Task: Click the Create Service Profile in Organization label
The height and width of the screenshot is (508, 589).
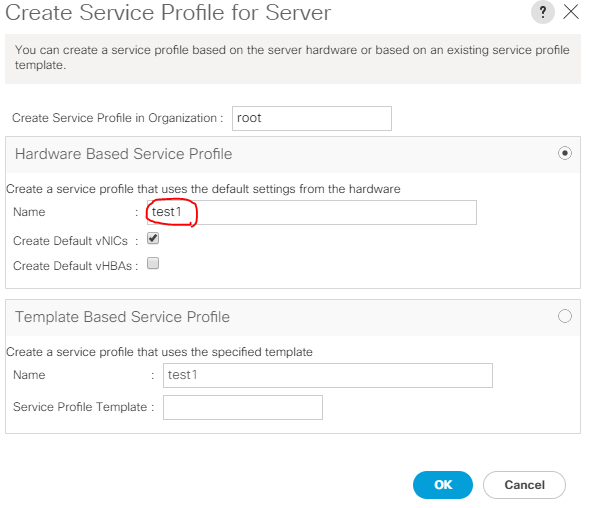Action: (115, 118)
